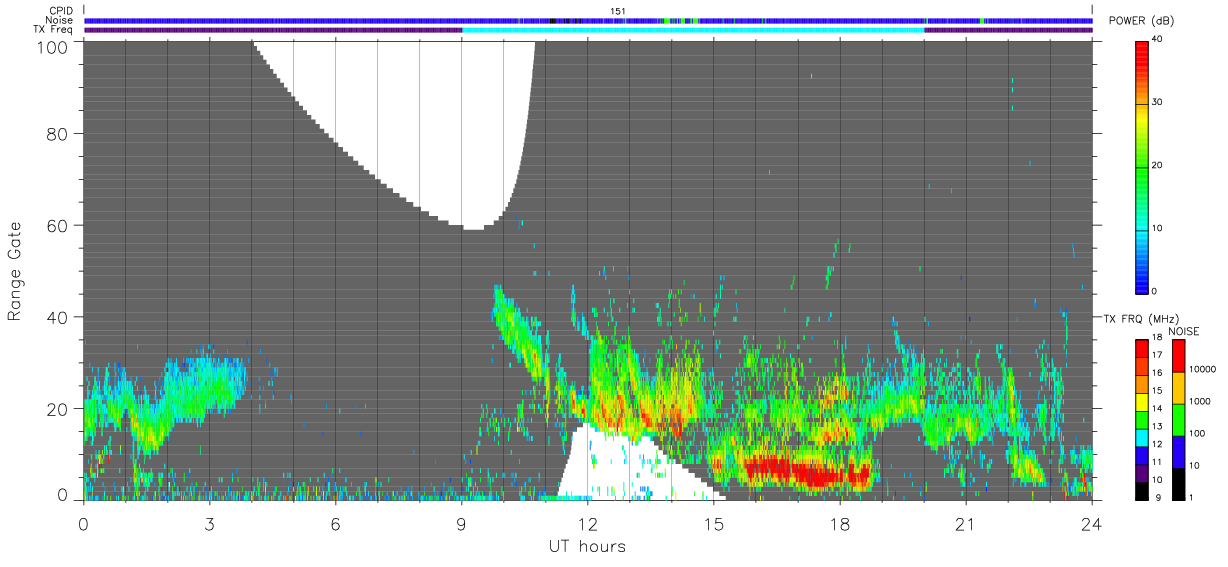Click the strong red echo patch near 17 UT
The image size is (1228, 567).
coord(808,470)
